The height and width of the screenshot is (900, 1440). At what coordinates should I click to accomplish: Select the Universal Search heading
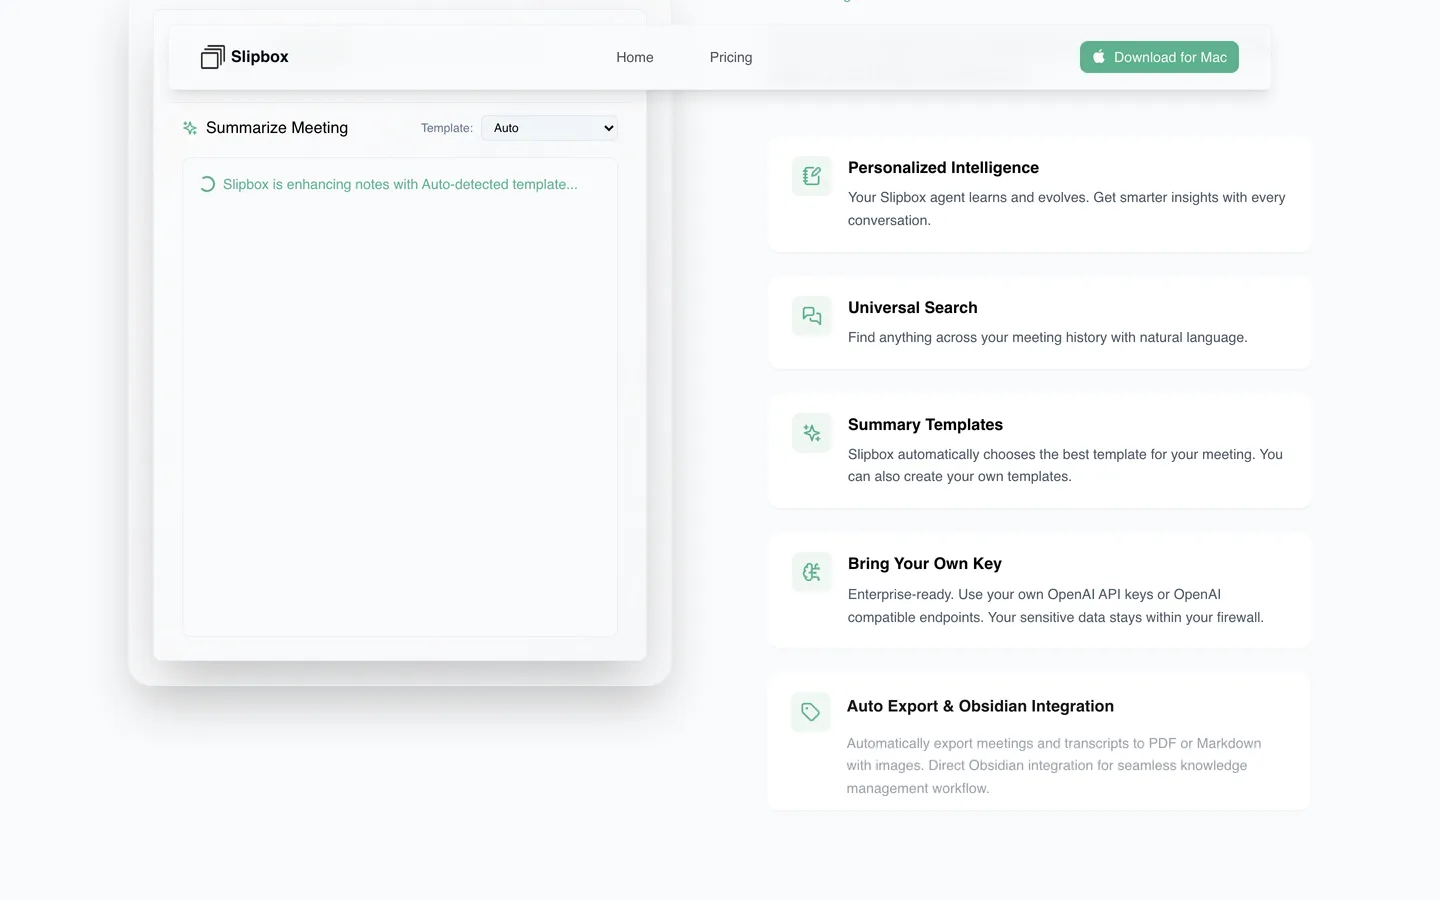point(913,308)
